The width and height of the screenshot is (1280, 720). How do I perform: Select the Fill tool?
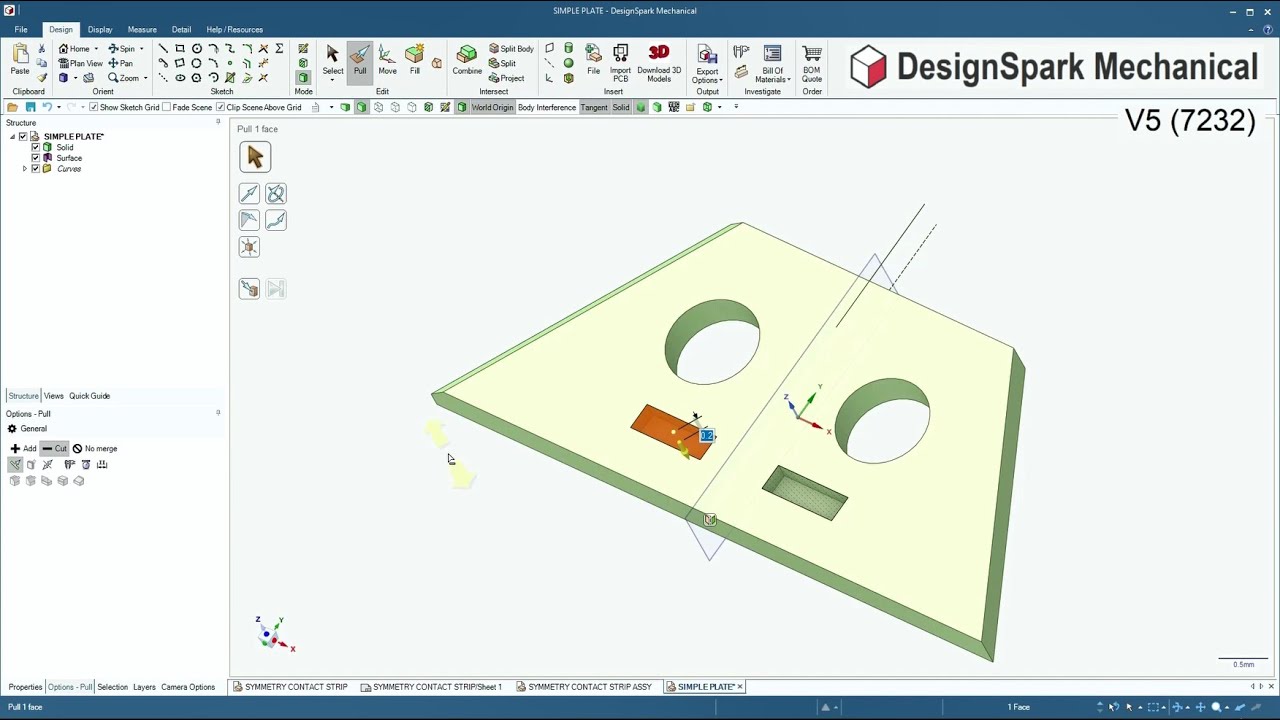pos(414,59)
